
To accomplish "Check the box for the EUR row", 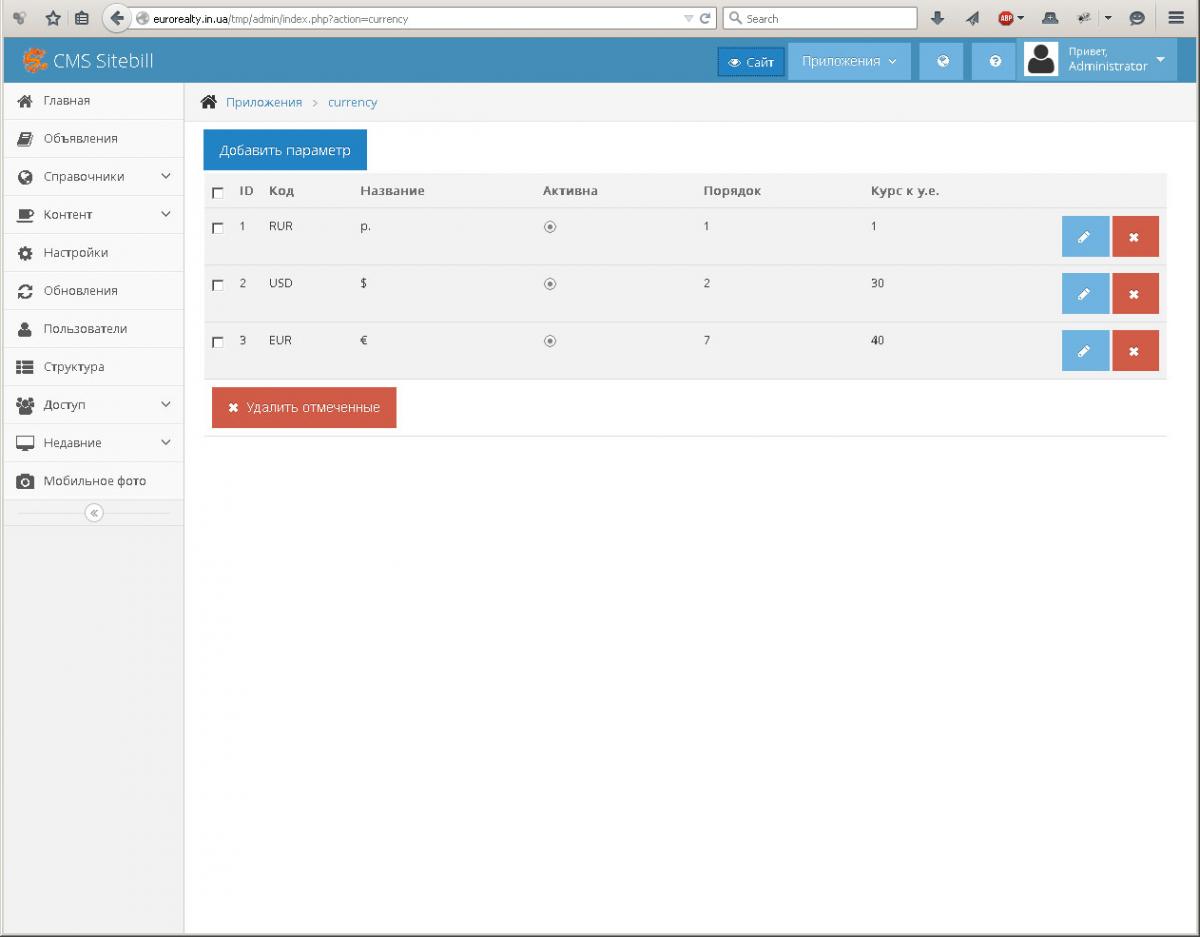I will [218, 342].
